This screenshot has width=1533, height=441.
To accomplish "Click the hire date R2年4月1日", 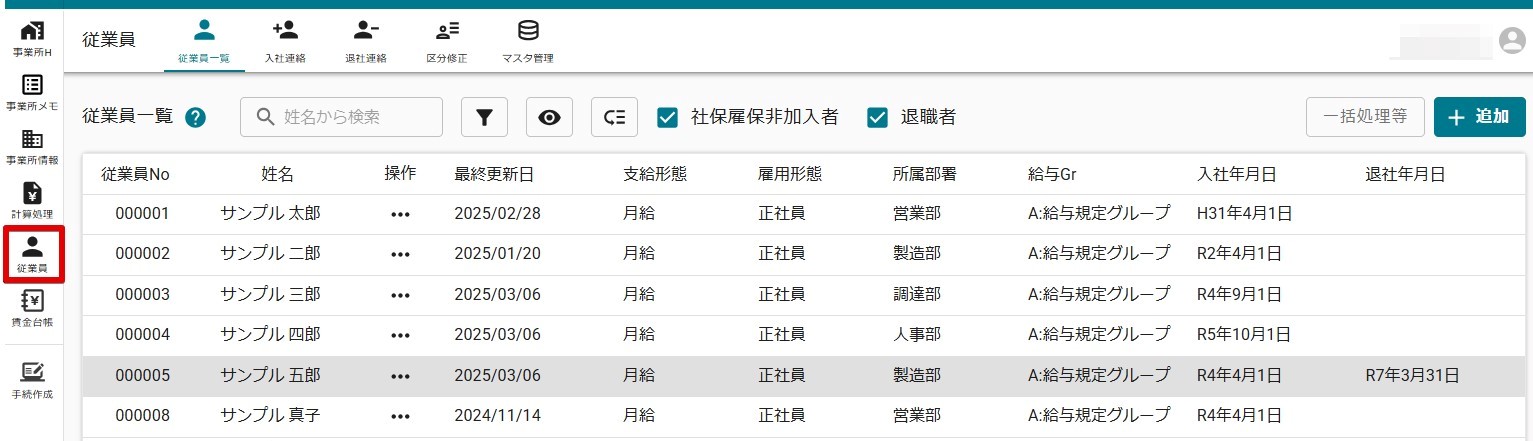I will click(1239, 254).
